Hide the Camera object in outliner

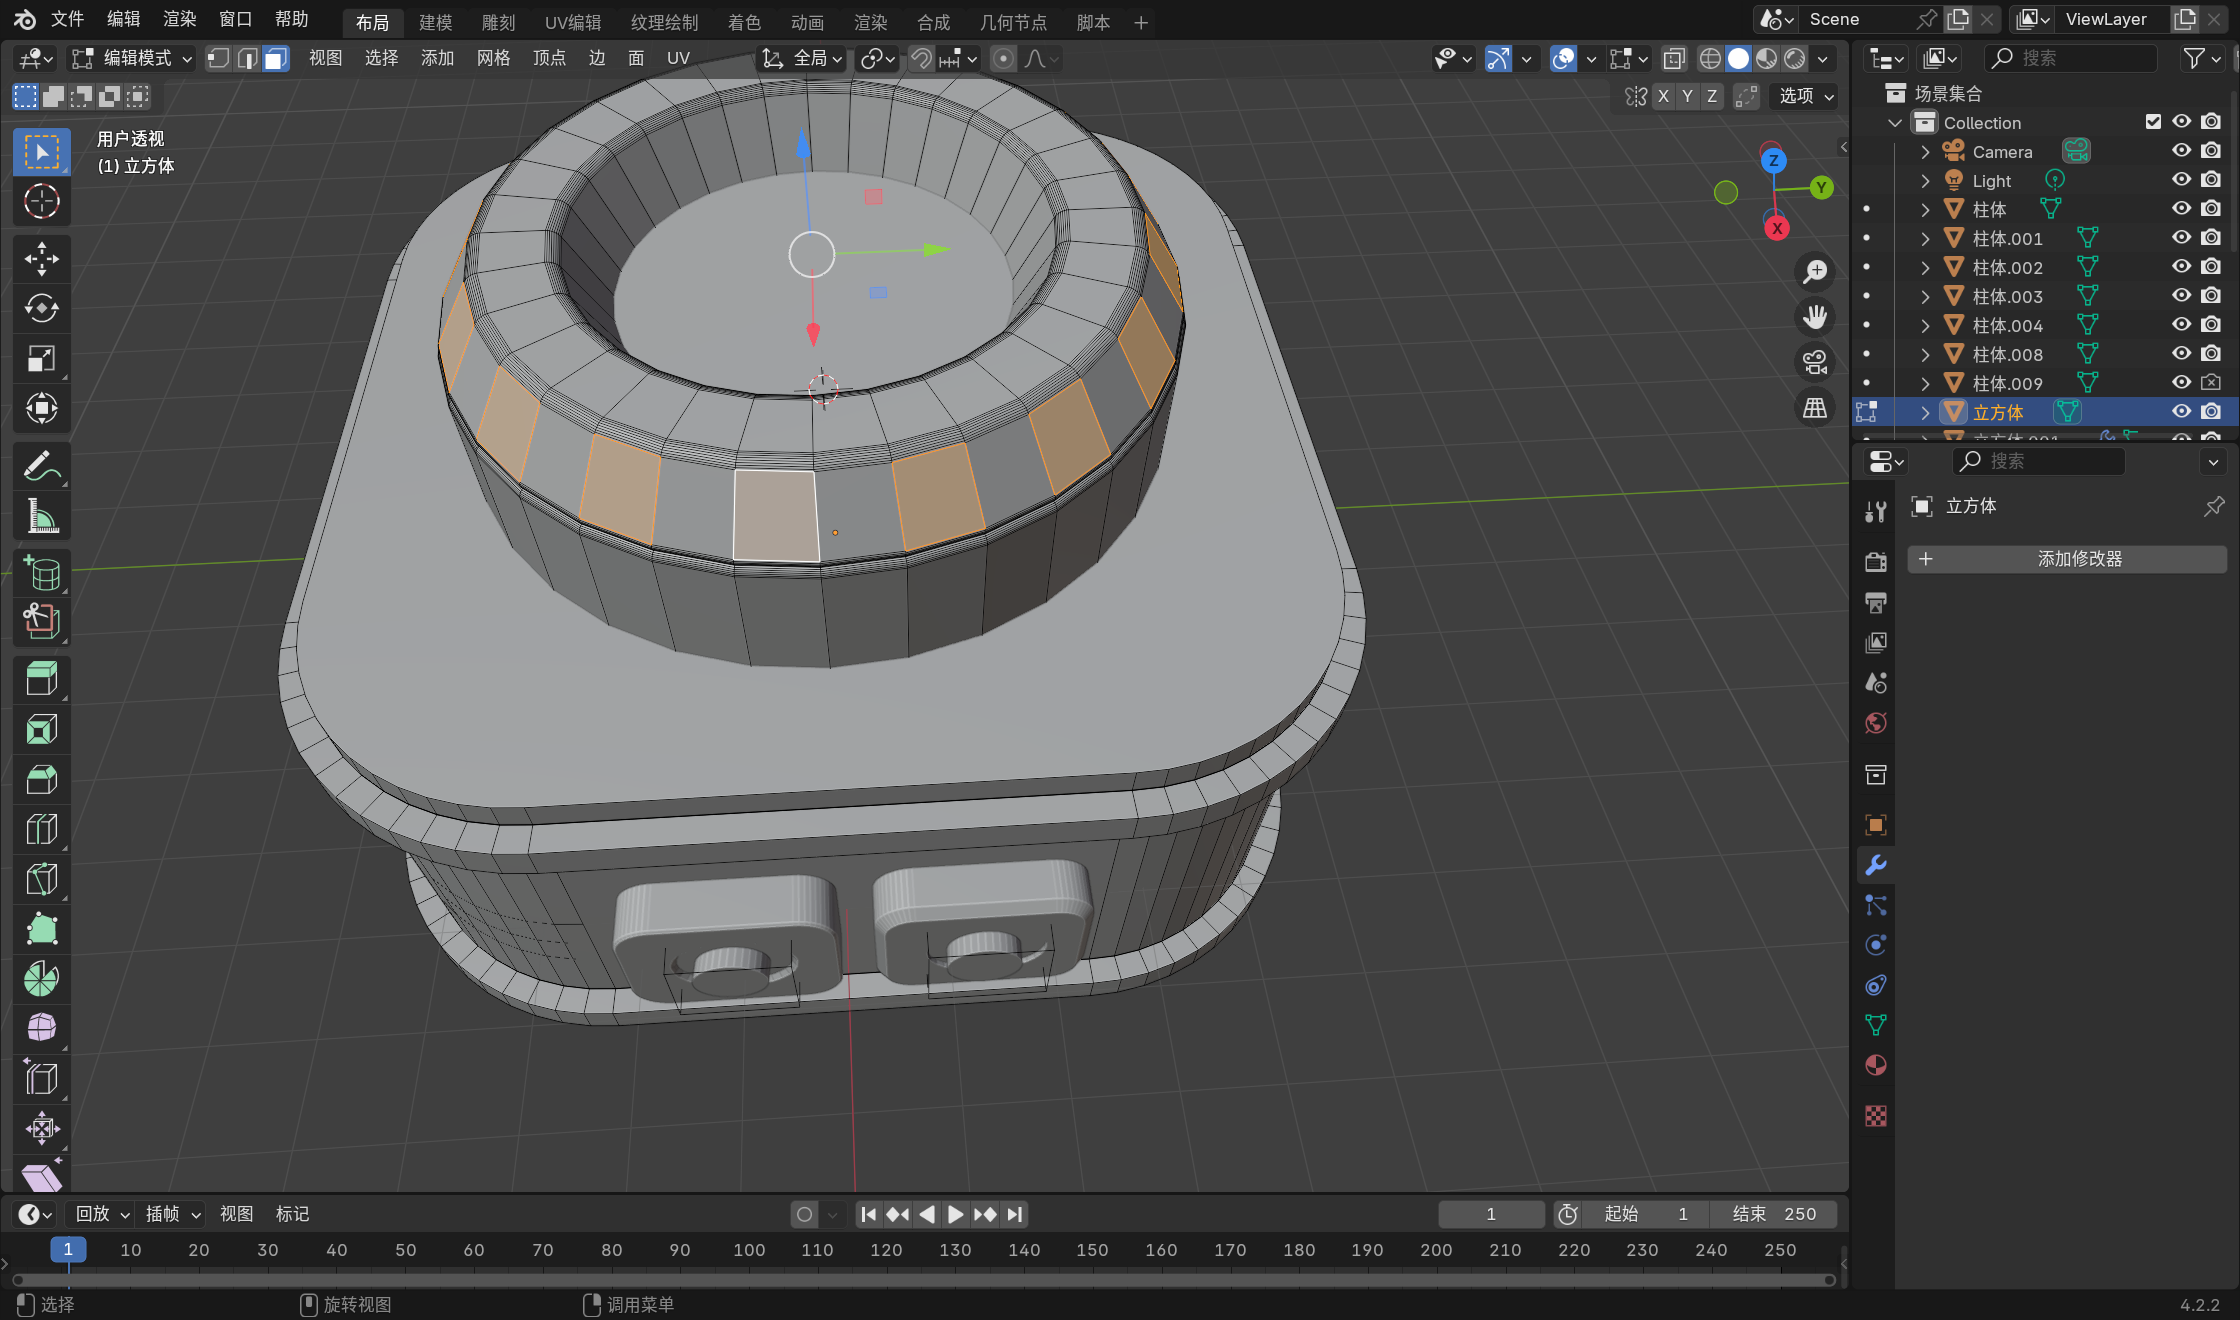pos(2181,151)
